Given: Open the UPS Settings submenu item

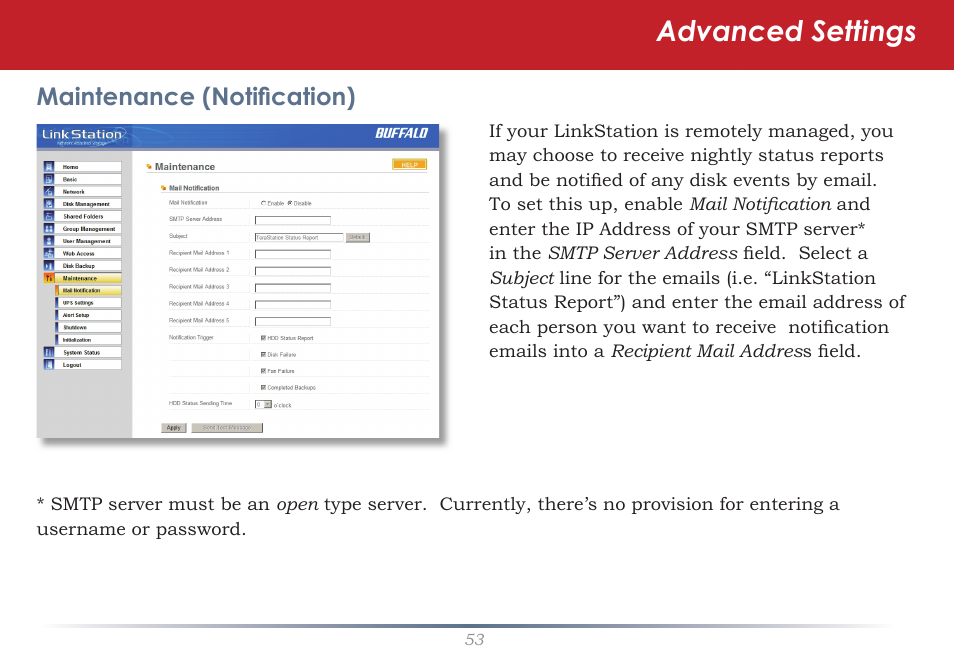Looking at the screenshot, I should pos(88,303).
